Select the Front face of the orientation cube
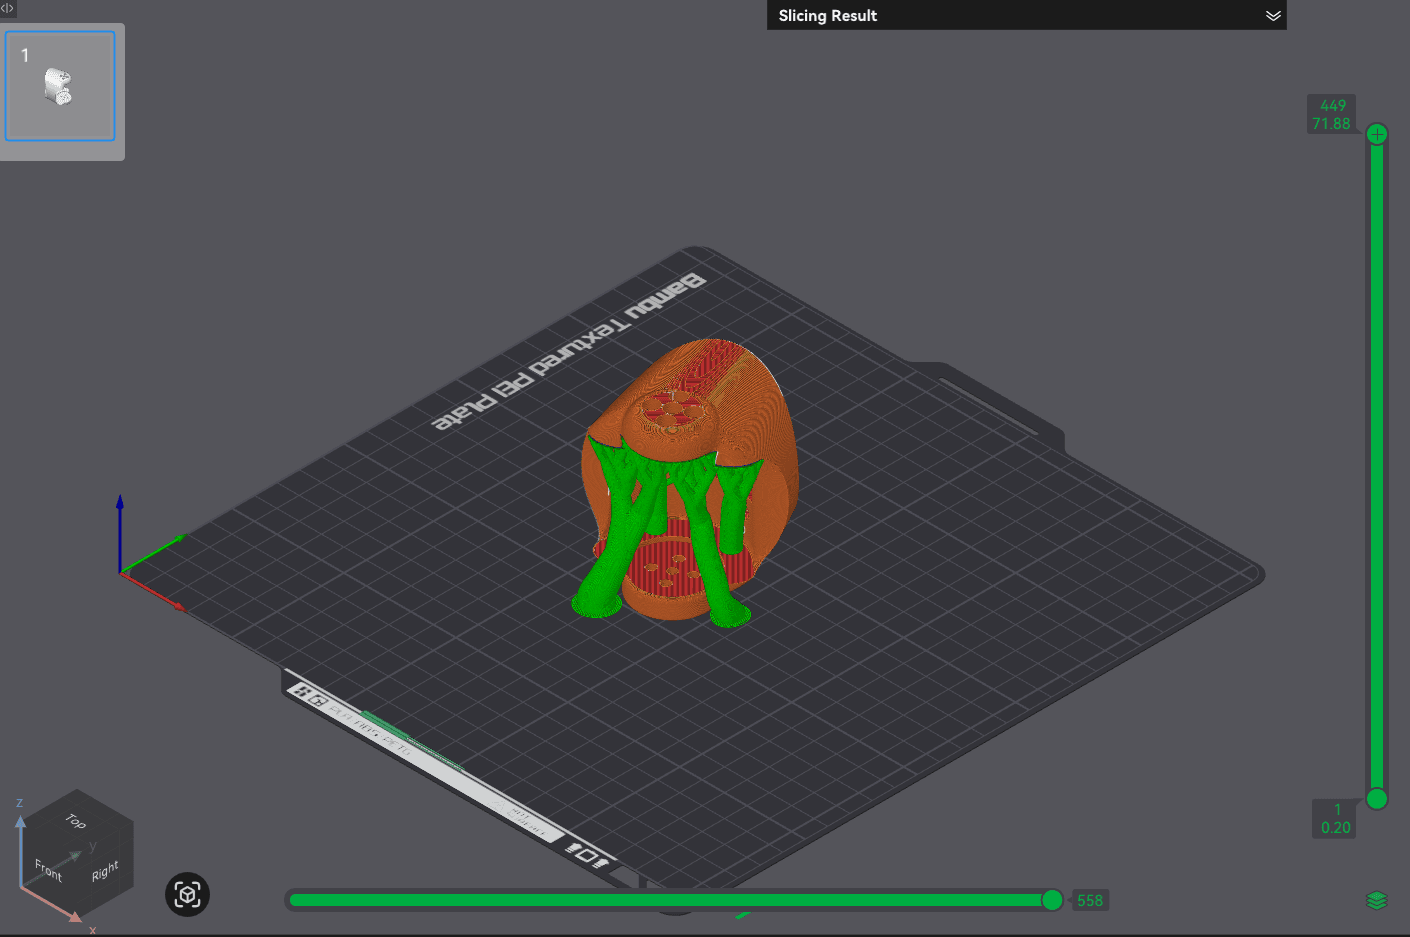 tap(47, 869)
